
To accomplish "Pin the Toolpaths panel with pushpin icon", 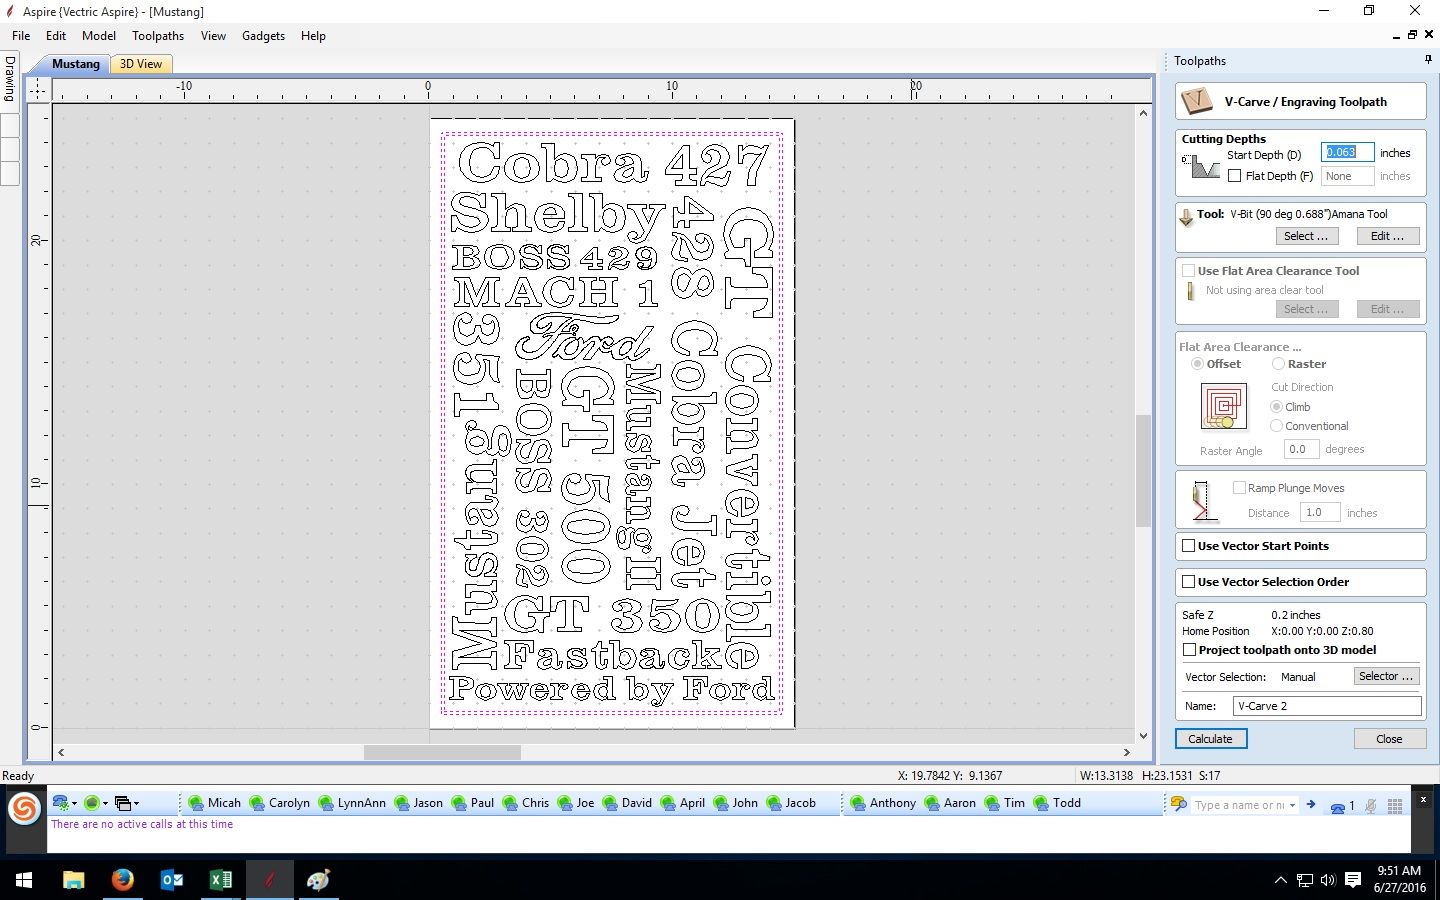I will click(1428, 61).
